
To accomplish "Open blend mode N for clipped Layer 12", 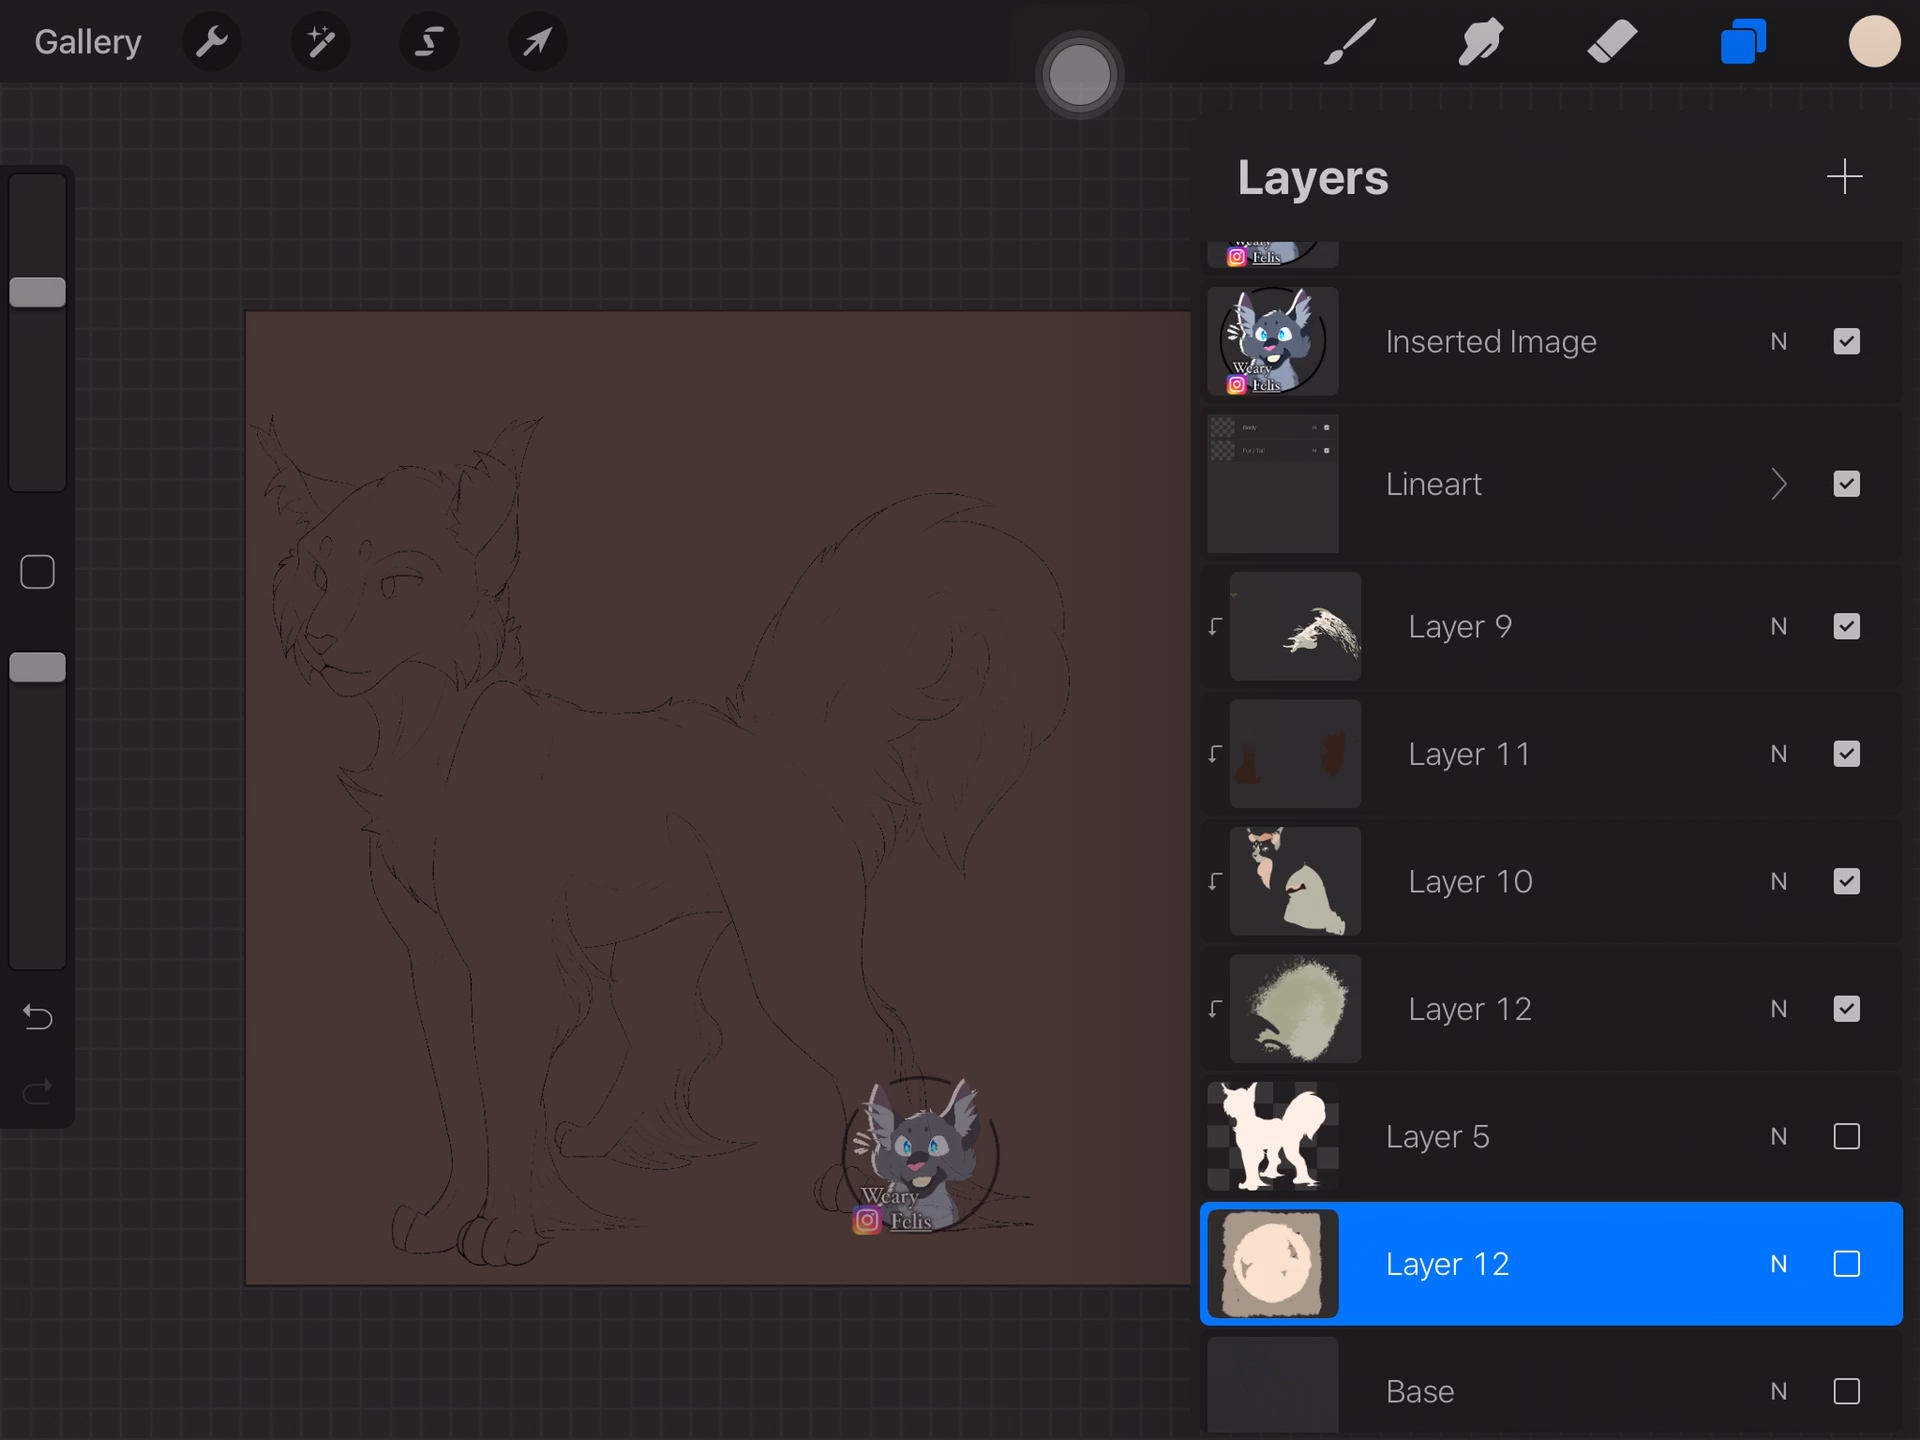I will [x=1778, y=1009].
